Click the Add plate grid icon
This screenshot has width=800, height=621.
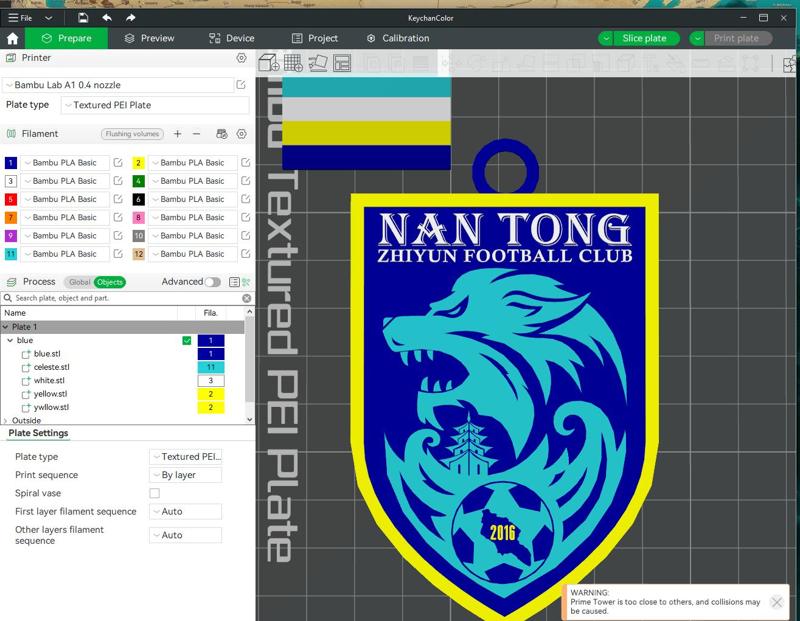coord(293,63)
